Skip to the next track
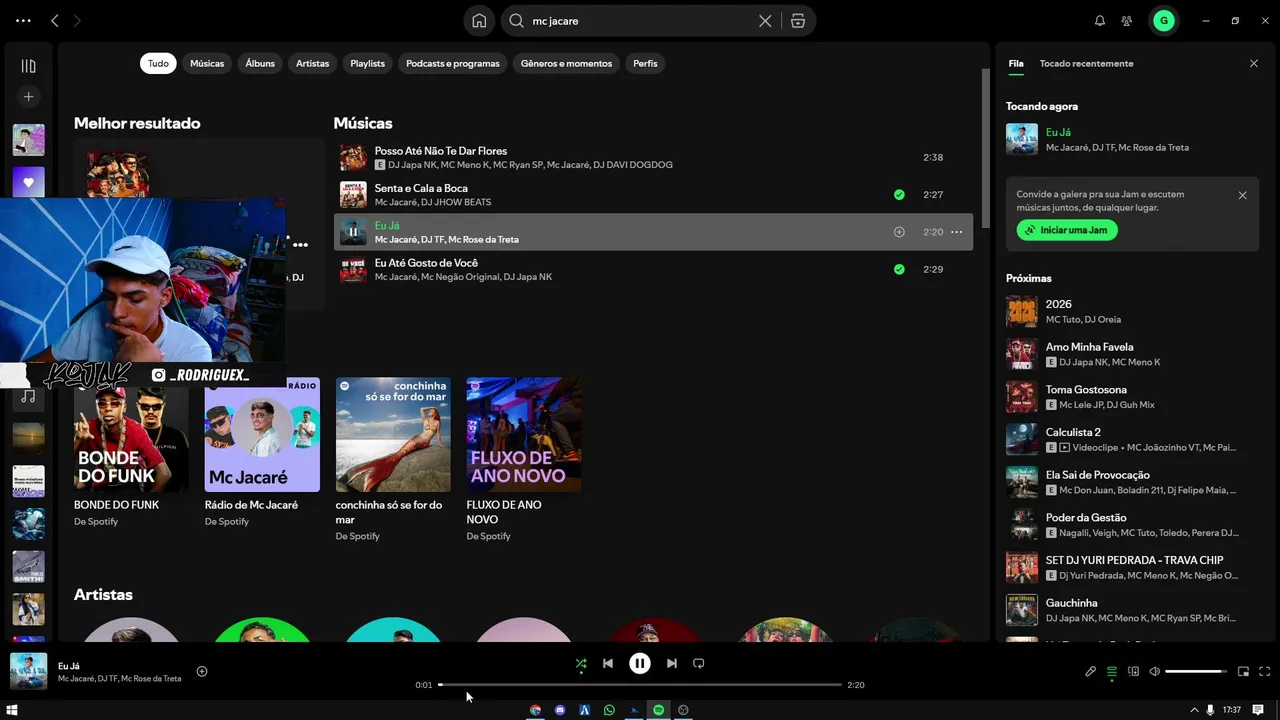Image resolution: width=1280 pixels, height=720 pixels. click(672, 663)
